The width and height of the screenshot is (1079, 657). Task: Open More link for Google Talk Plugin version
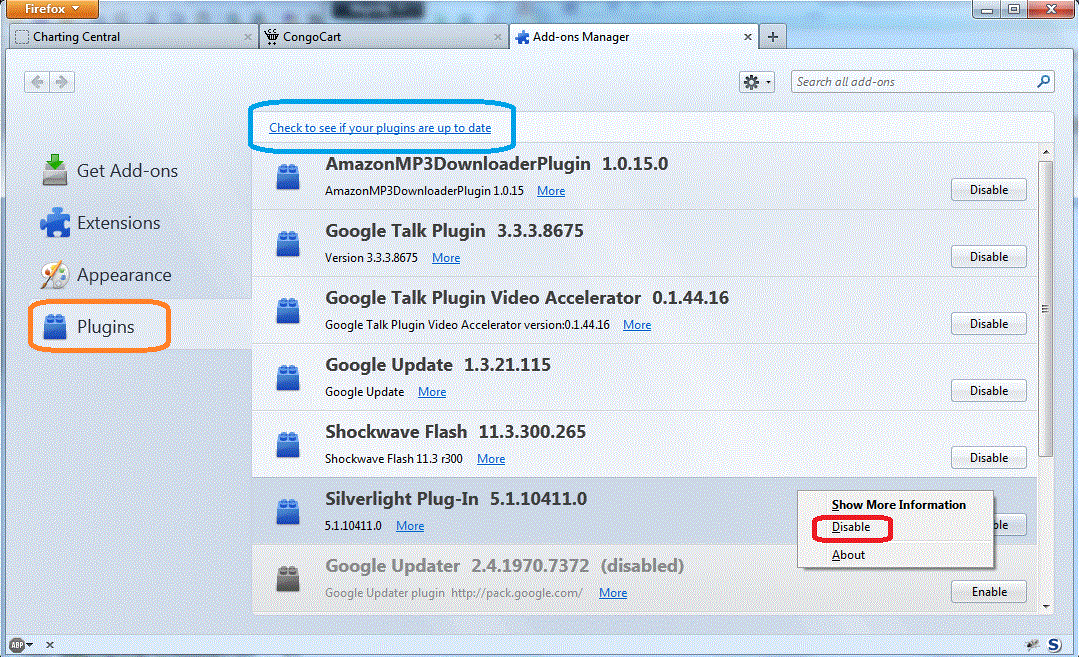pyautogui.click(x=446, y=258)
